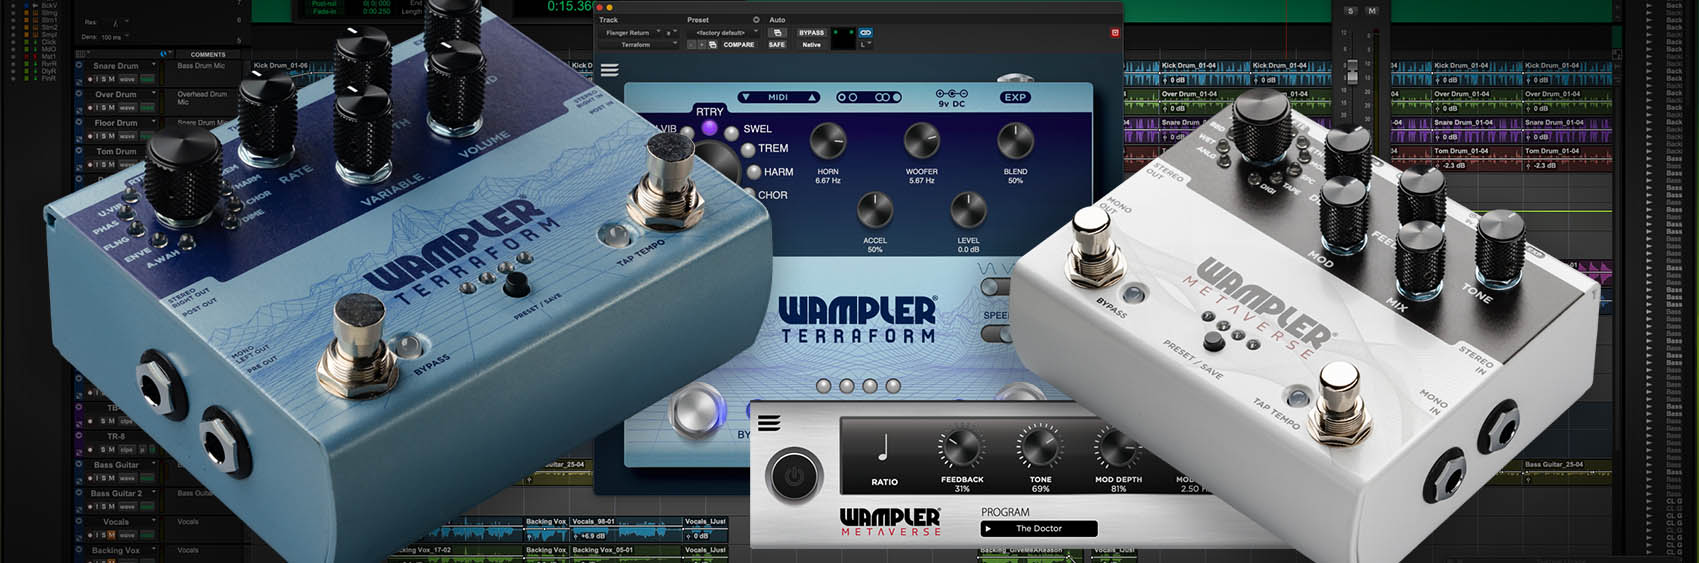The height and width of the screenshot is (563, 1699).
Task: Click the Terraform plugin bypass footswitch
Action: pos(697,413)
